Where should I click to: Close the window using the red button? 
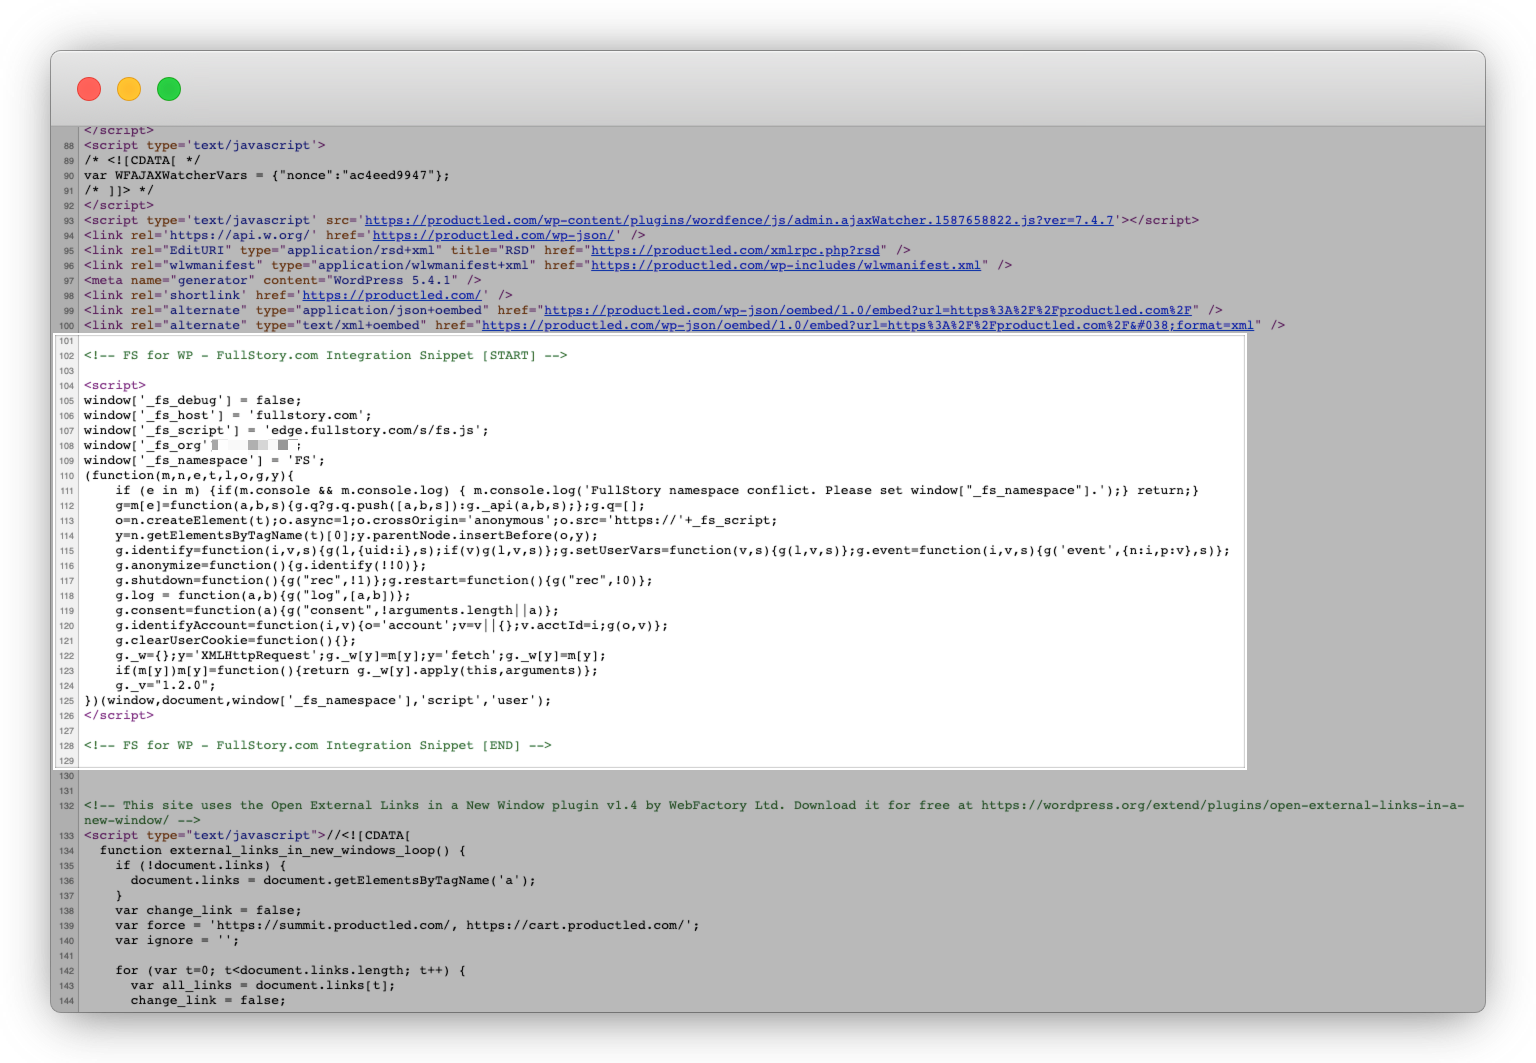pyautogui.click(x=89, y=89)
